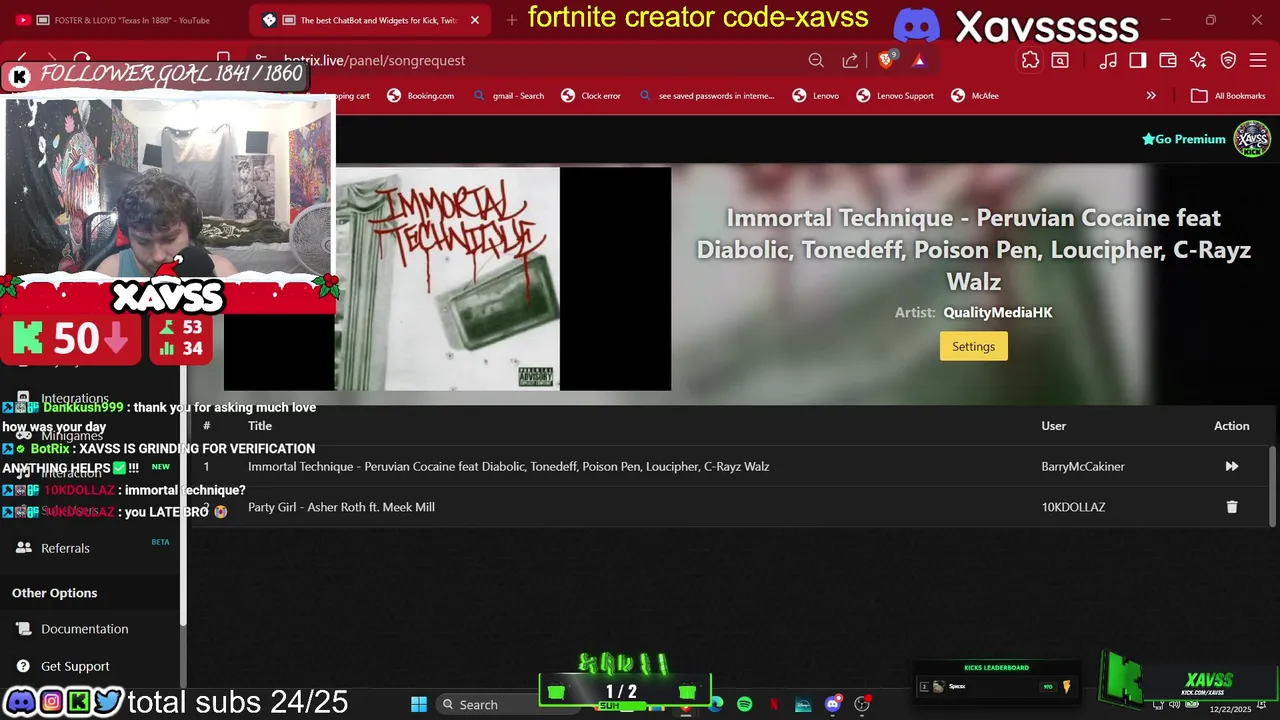Click the Party Girl - Asher Roth title
1280x720 pixels.
point(341,507)
